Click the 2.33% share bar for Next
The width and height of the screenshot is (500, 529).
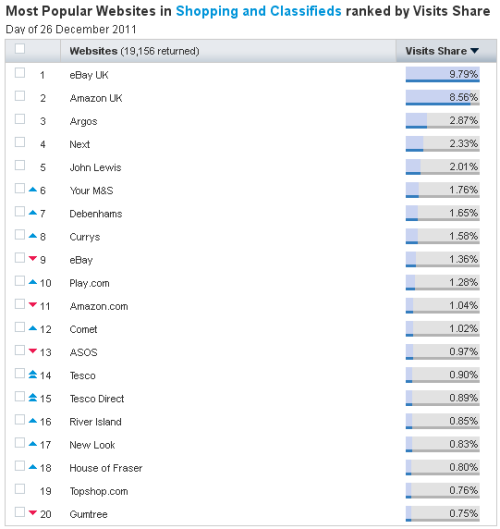coord(442,144)
